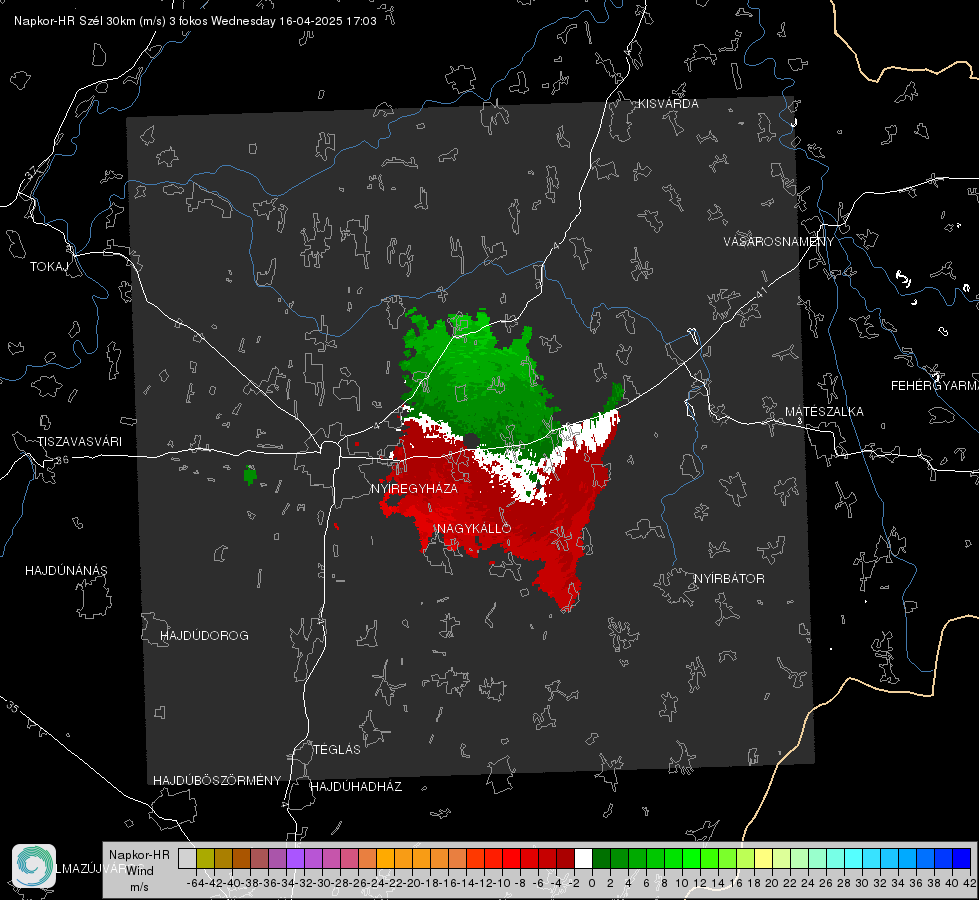Click the -64 value on the legend scale
This screenshot has width=979, height=900.
[x=196, y=883]
